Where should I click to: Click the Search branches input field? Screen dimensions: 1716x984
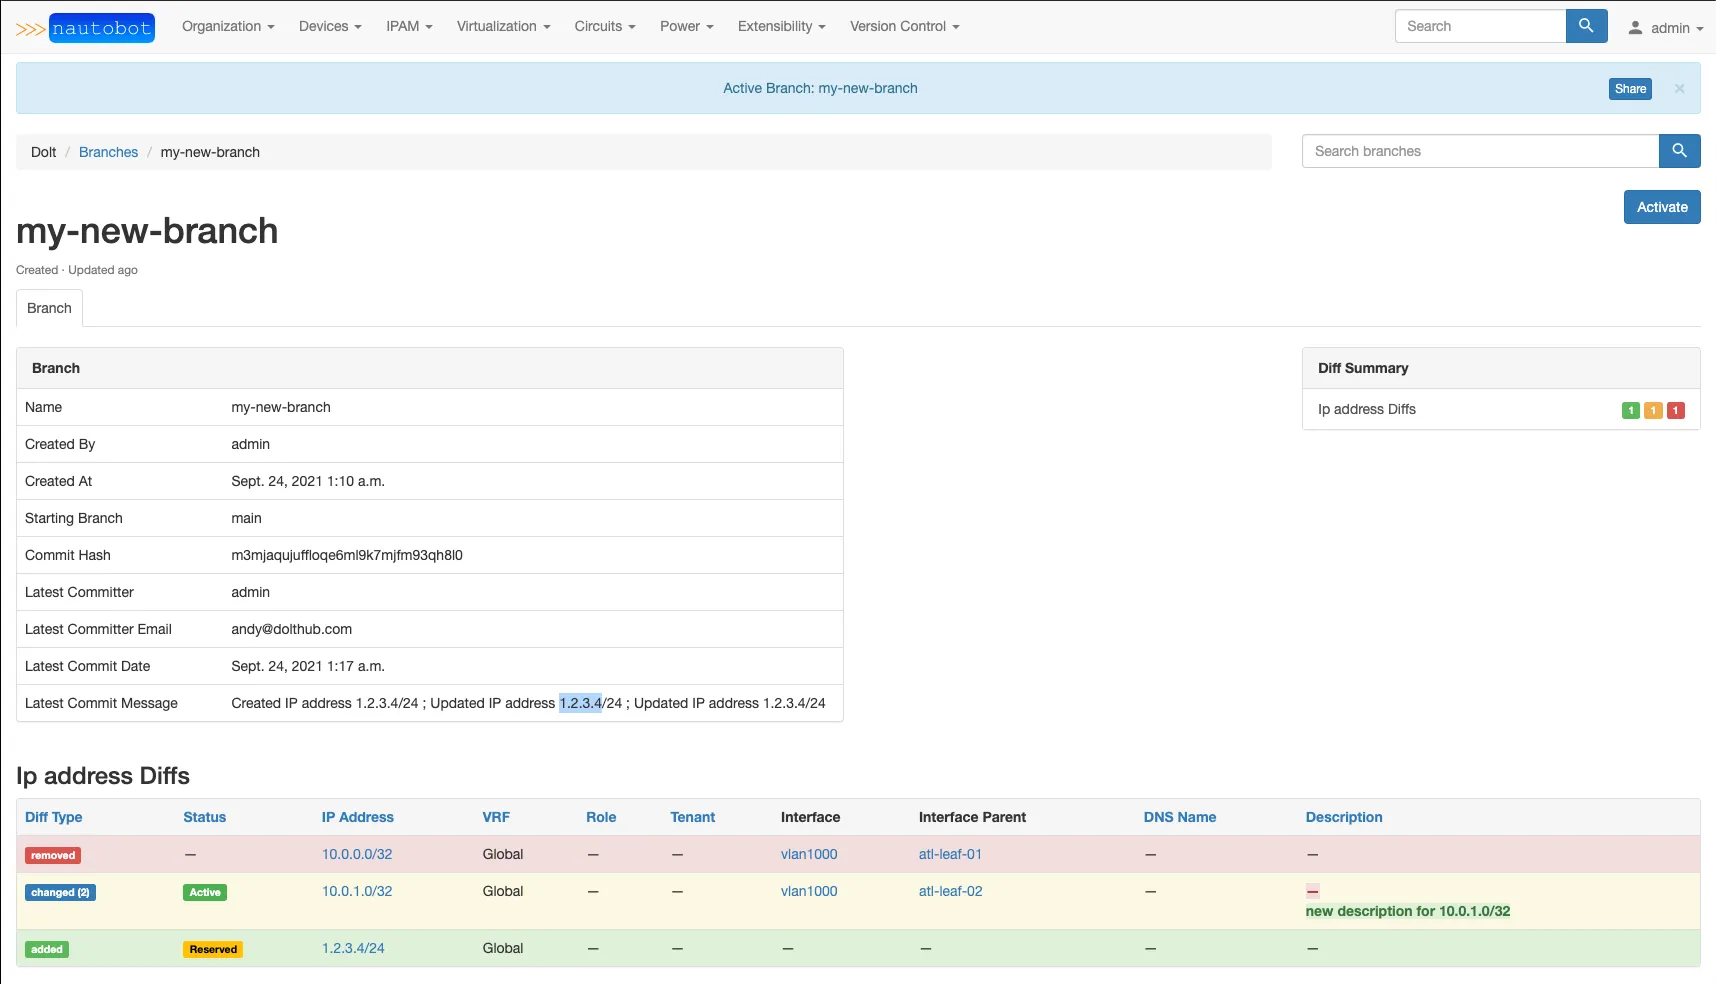pos(1480,151)
